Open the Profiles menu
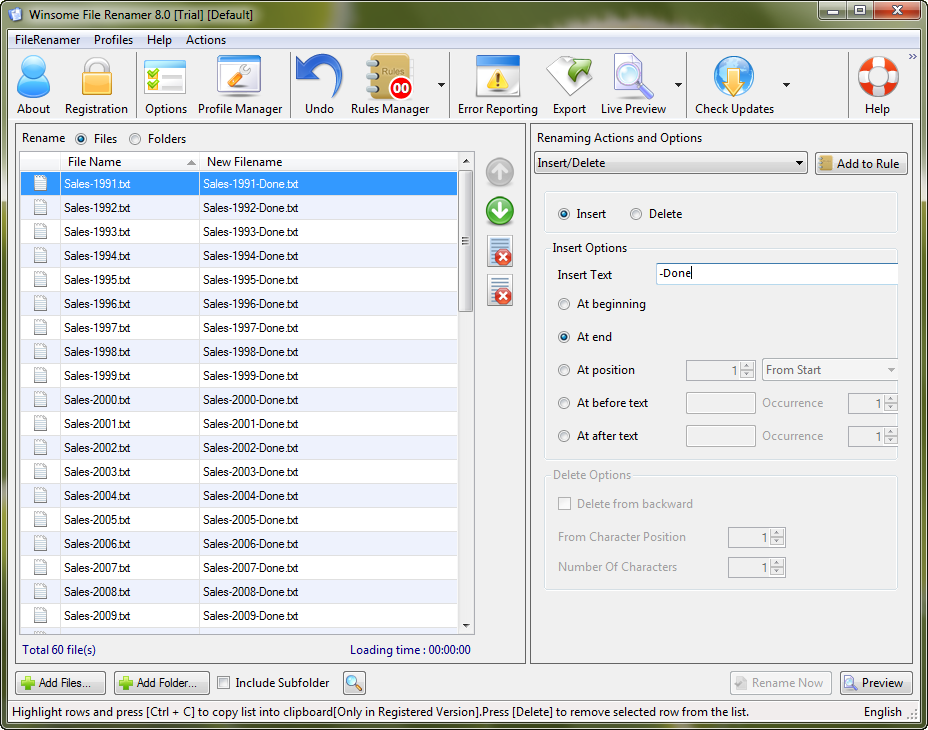 coord(114,40)
